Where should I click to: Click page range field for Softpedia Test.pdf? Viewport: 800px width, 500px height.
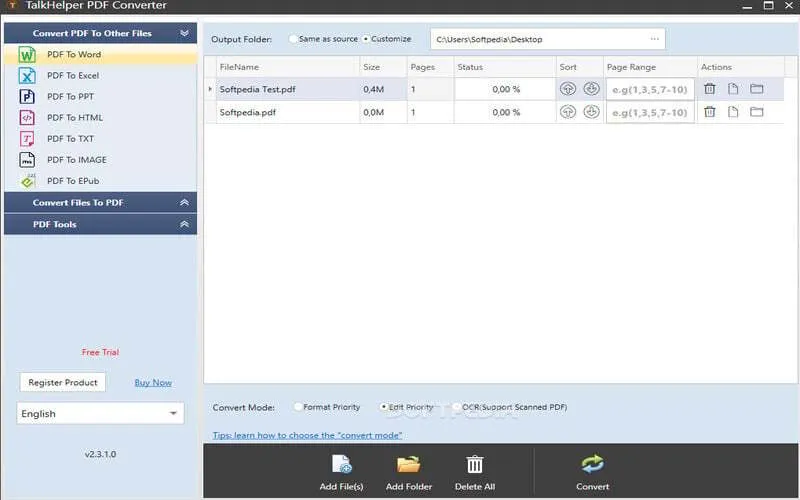(650, 89)
